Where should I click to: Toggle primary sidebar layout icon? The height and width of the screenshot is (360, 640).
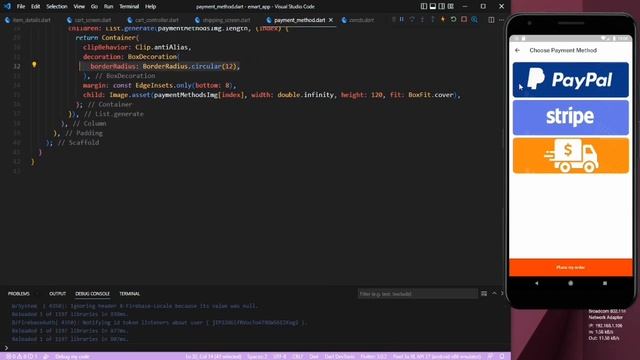pos(424,7)
